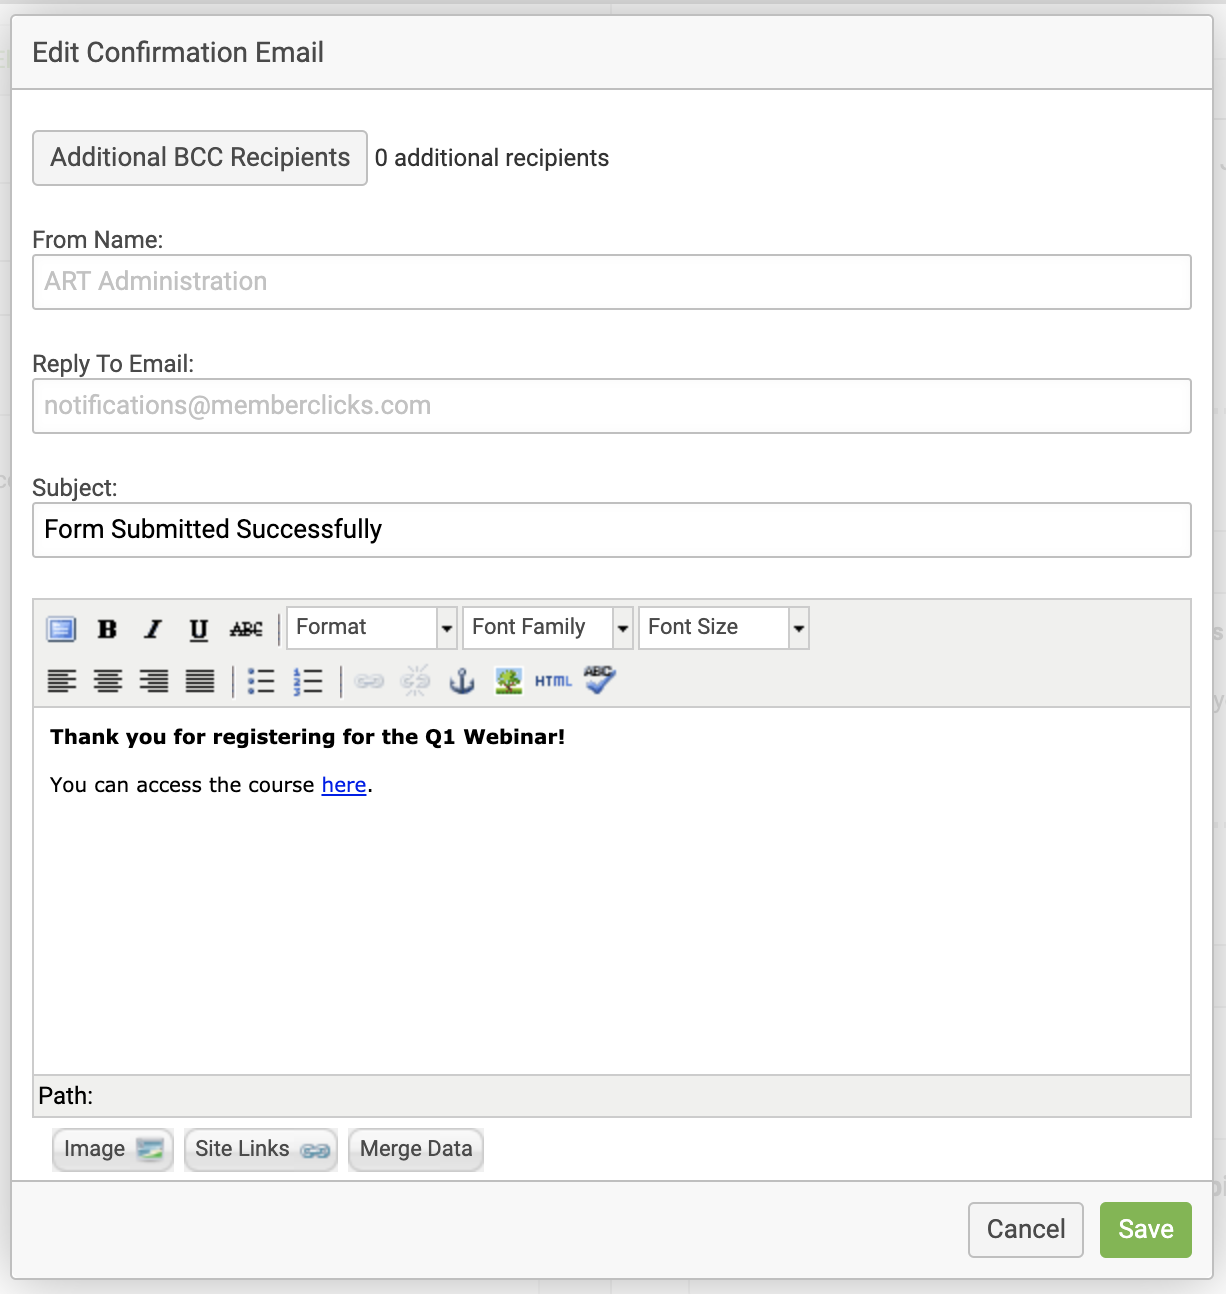Toggle bold formatting in the editor toolbar
The width and height of the screenshot is (1226, 1294).
107,629
